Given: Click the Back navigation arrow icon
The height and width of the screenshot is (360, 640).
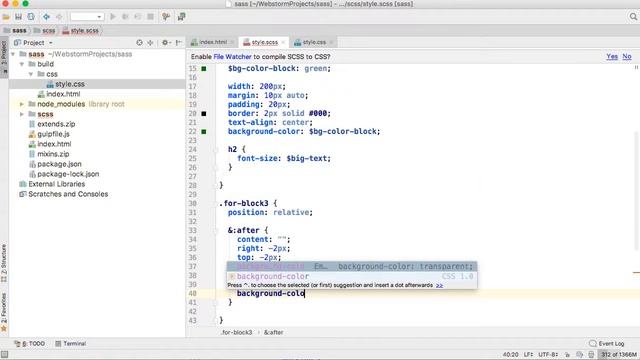Looking at the screenshot, I should [47, 17].
